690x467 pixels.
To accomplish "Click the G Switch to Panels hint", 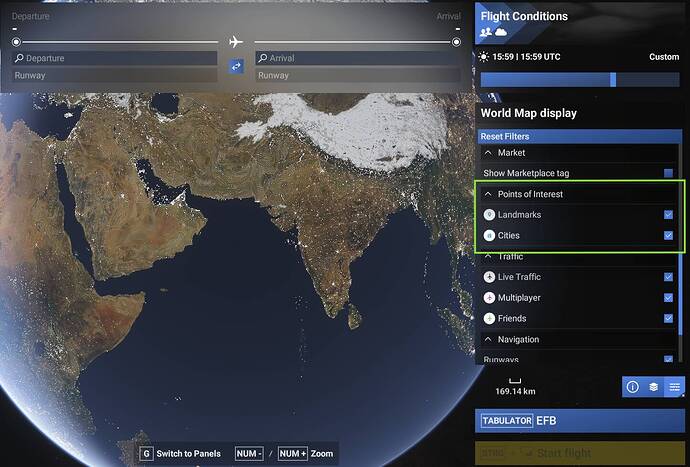I will pyautogui.click(x=180, y=454).
